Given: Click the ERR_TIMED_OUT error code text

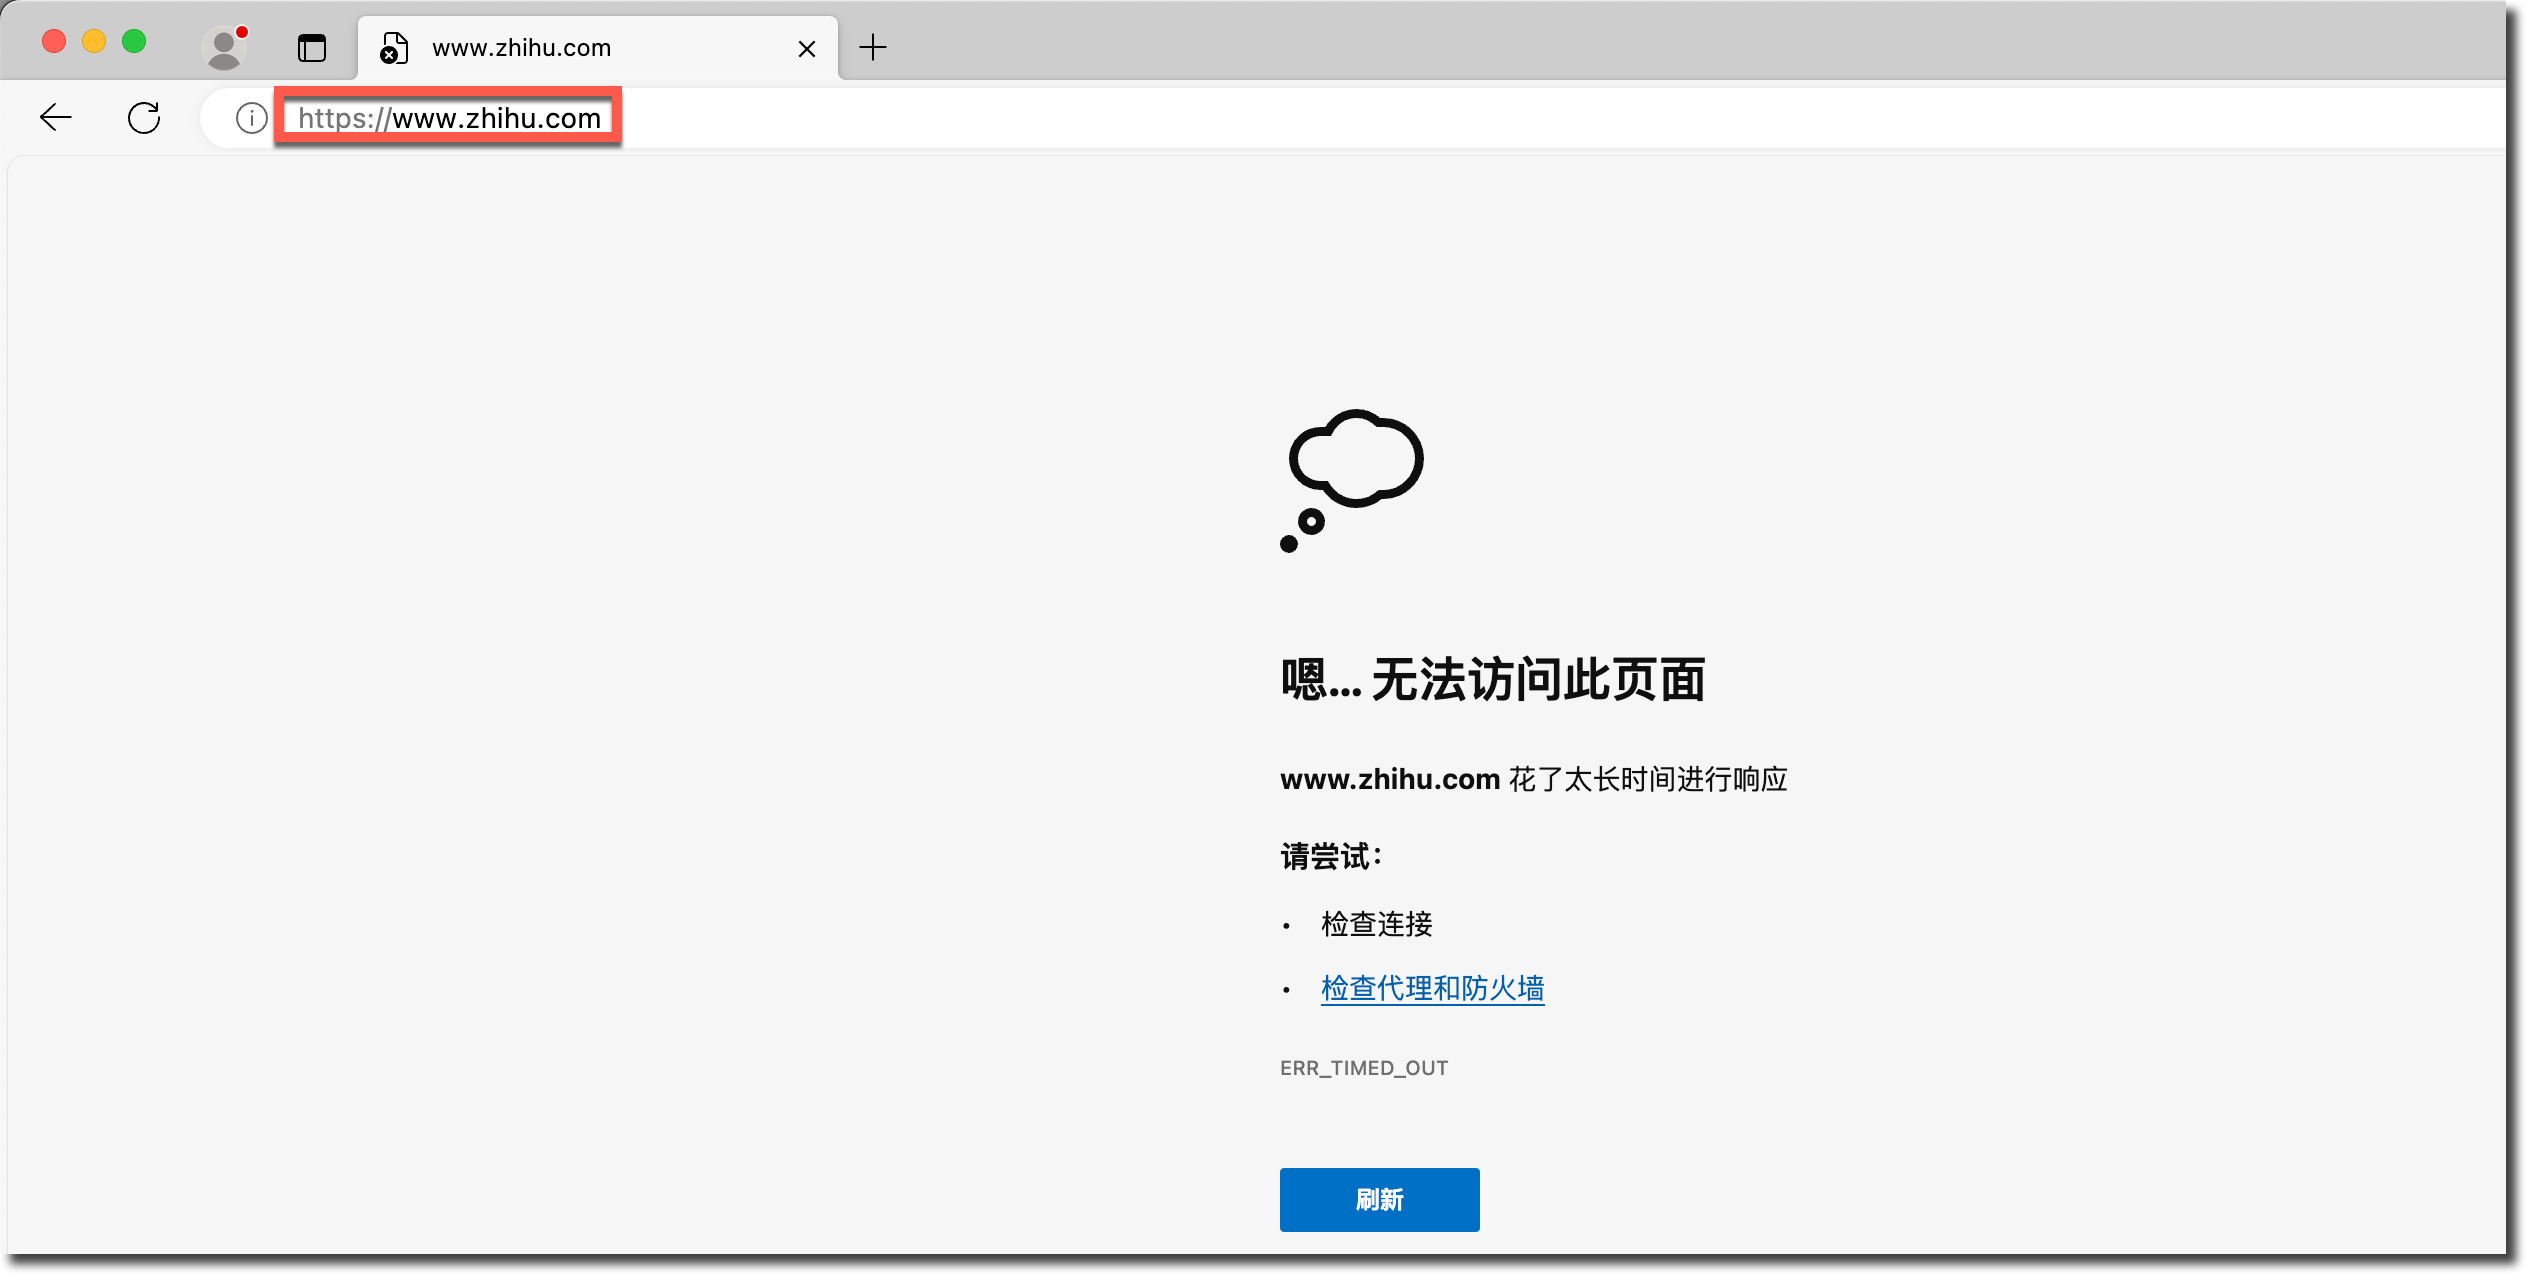Looking at the screenshot, I should pos(1364,1068).
